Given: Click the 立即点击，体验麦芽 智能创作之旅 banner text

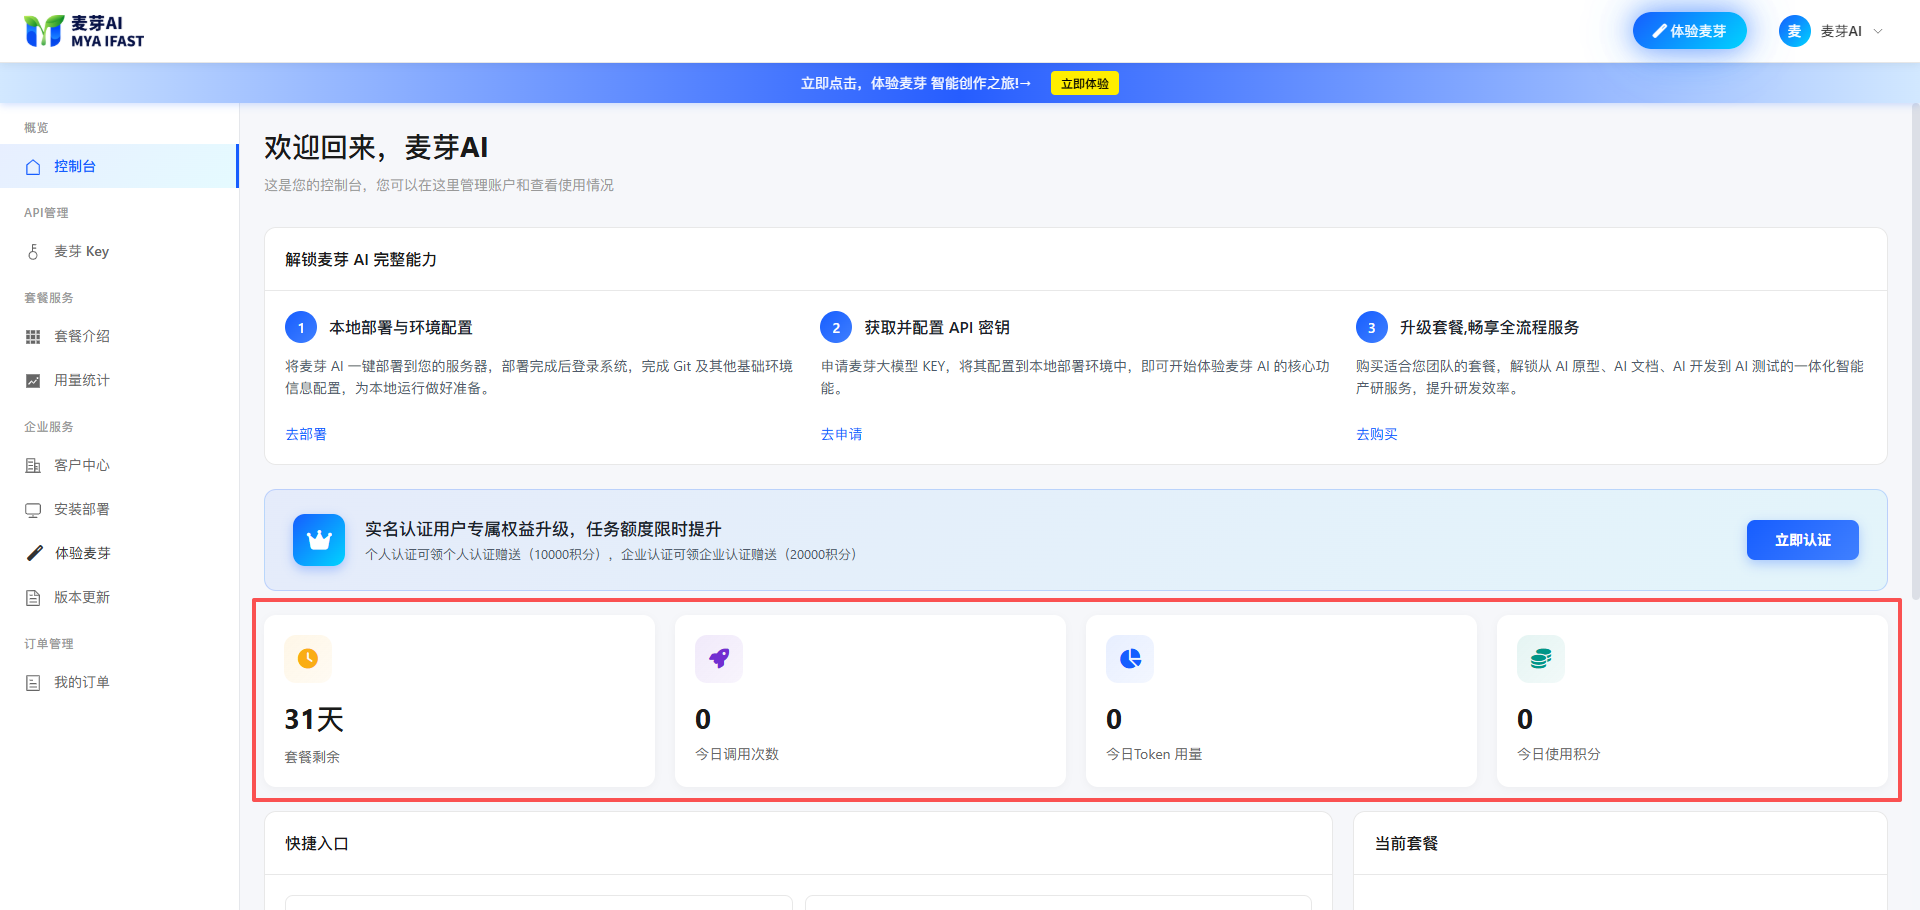Looking at the screenshot, I should click(915, 83).
